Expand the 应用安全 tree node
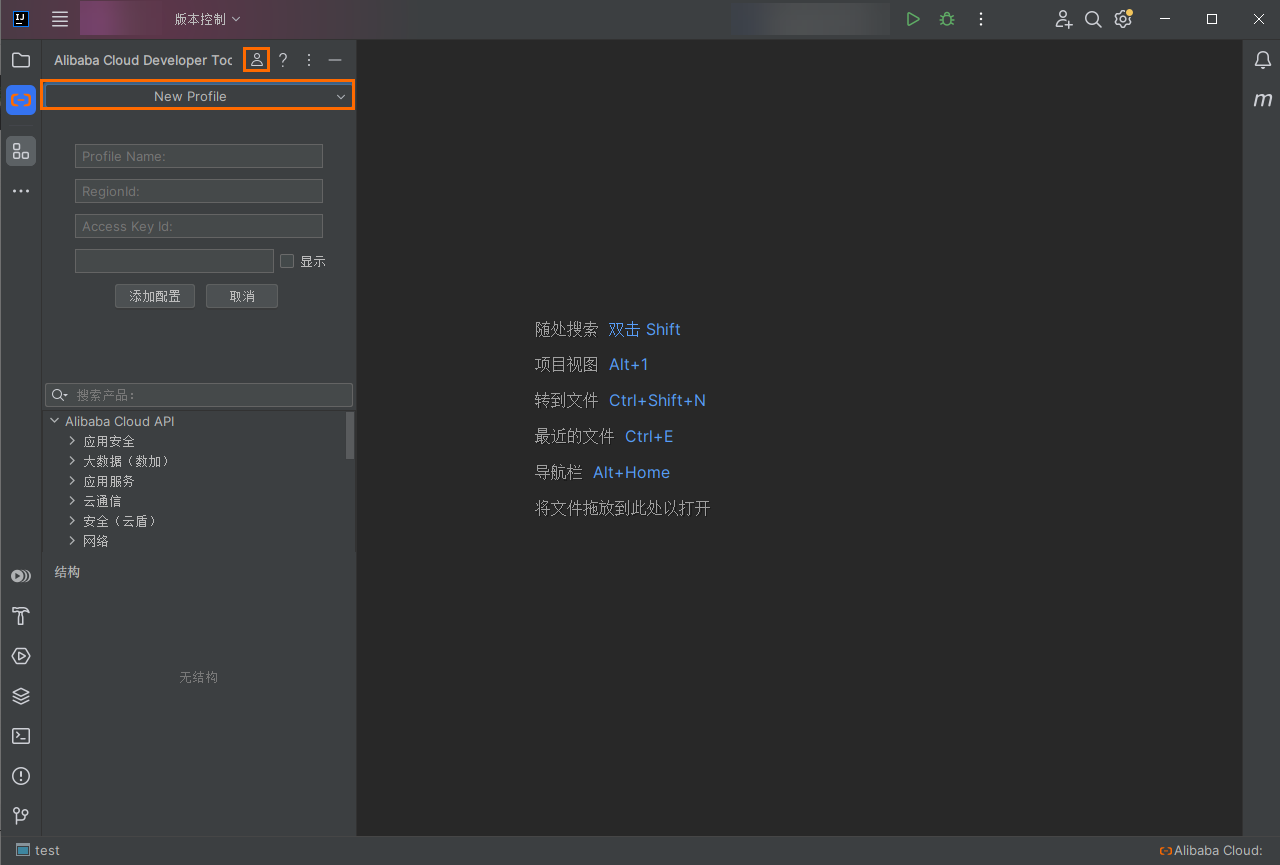 pos(72,441)
